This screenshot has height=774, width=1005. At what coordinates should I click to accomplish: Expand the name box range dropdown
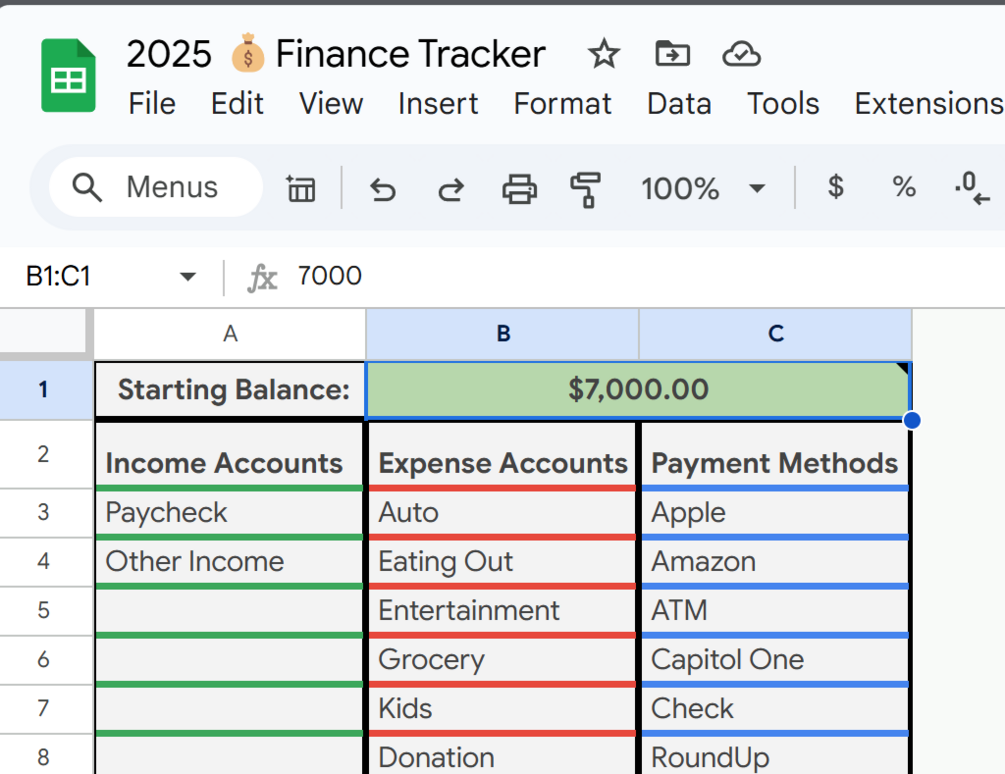pos(187,277)
